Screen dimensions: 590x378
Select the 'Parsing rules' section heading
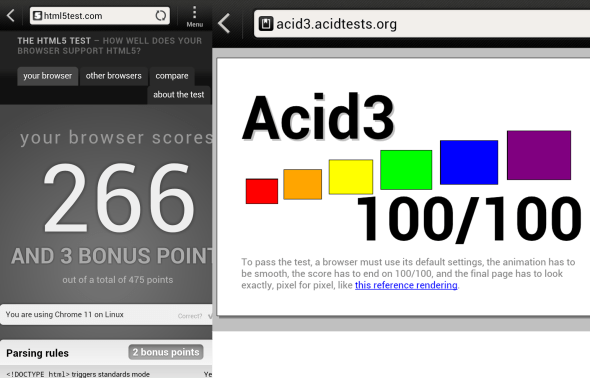click(37, 353)
